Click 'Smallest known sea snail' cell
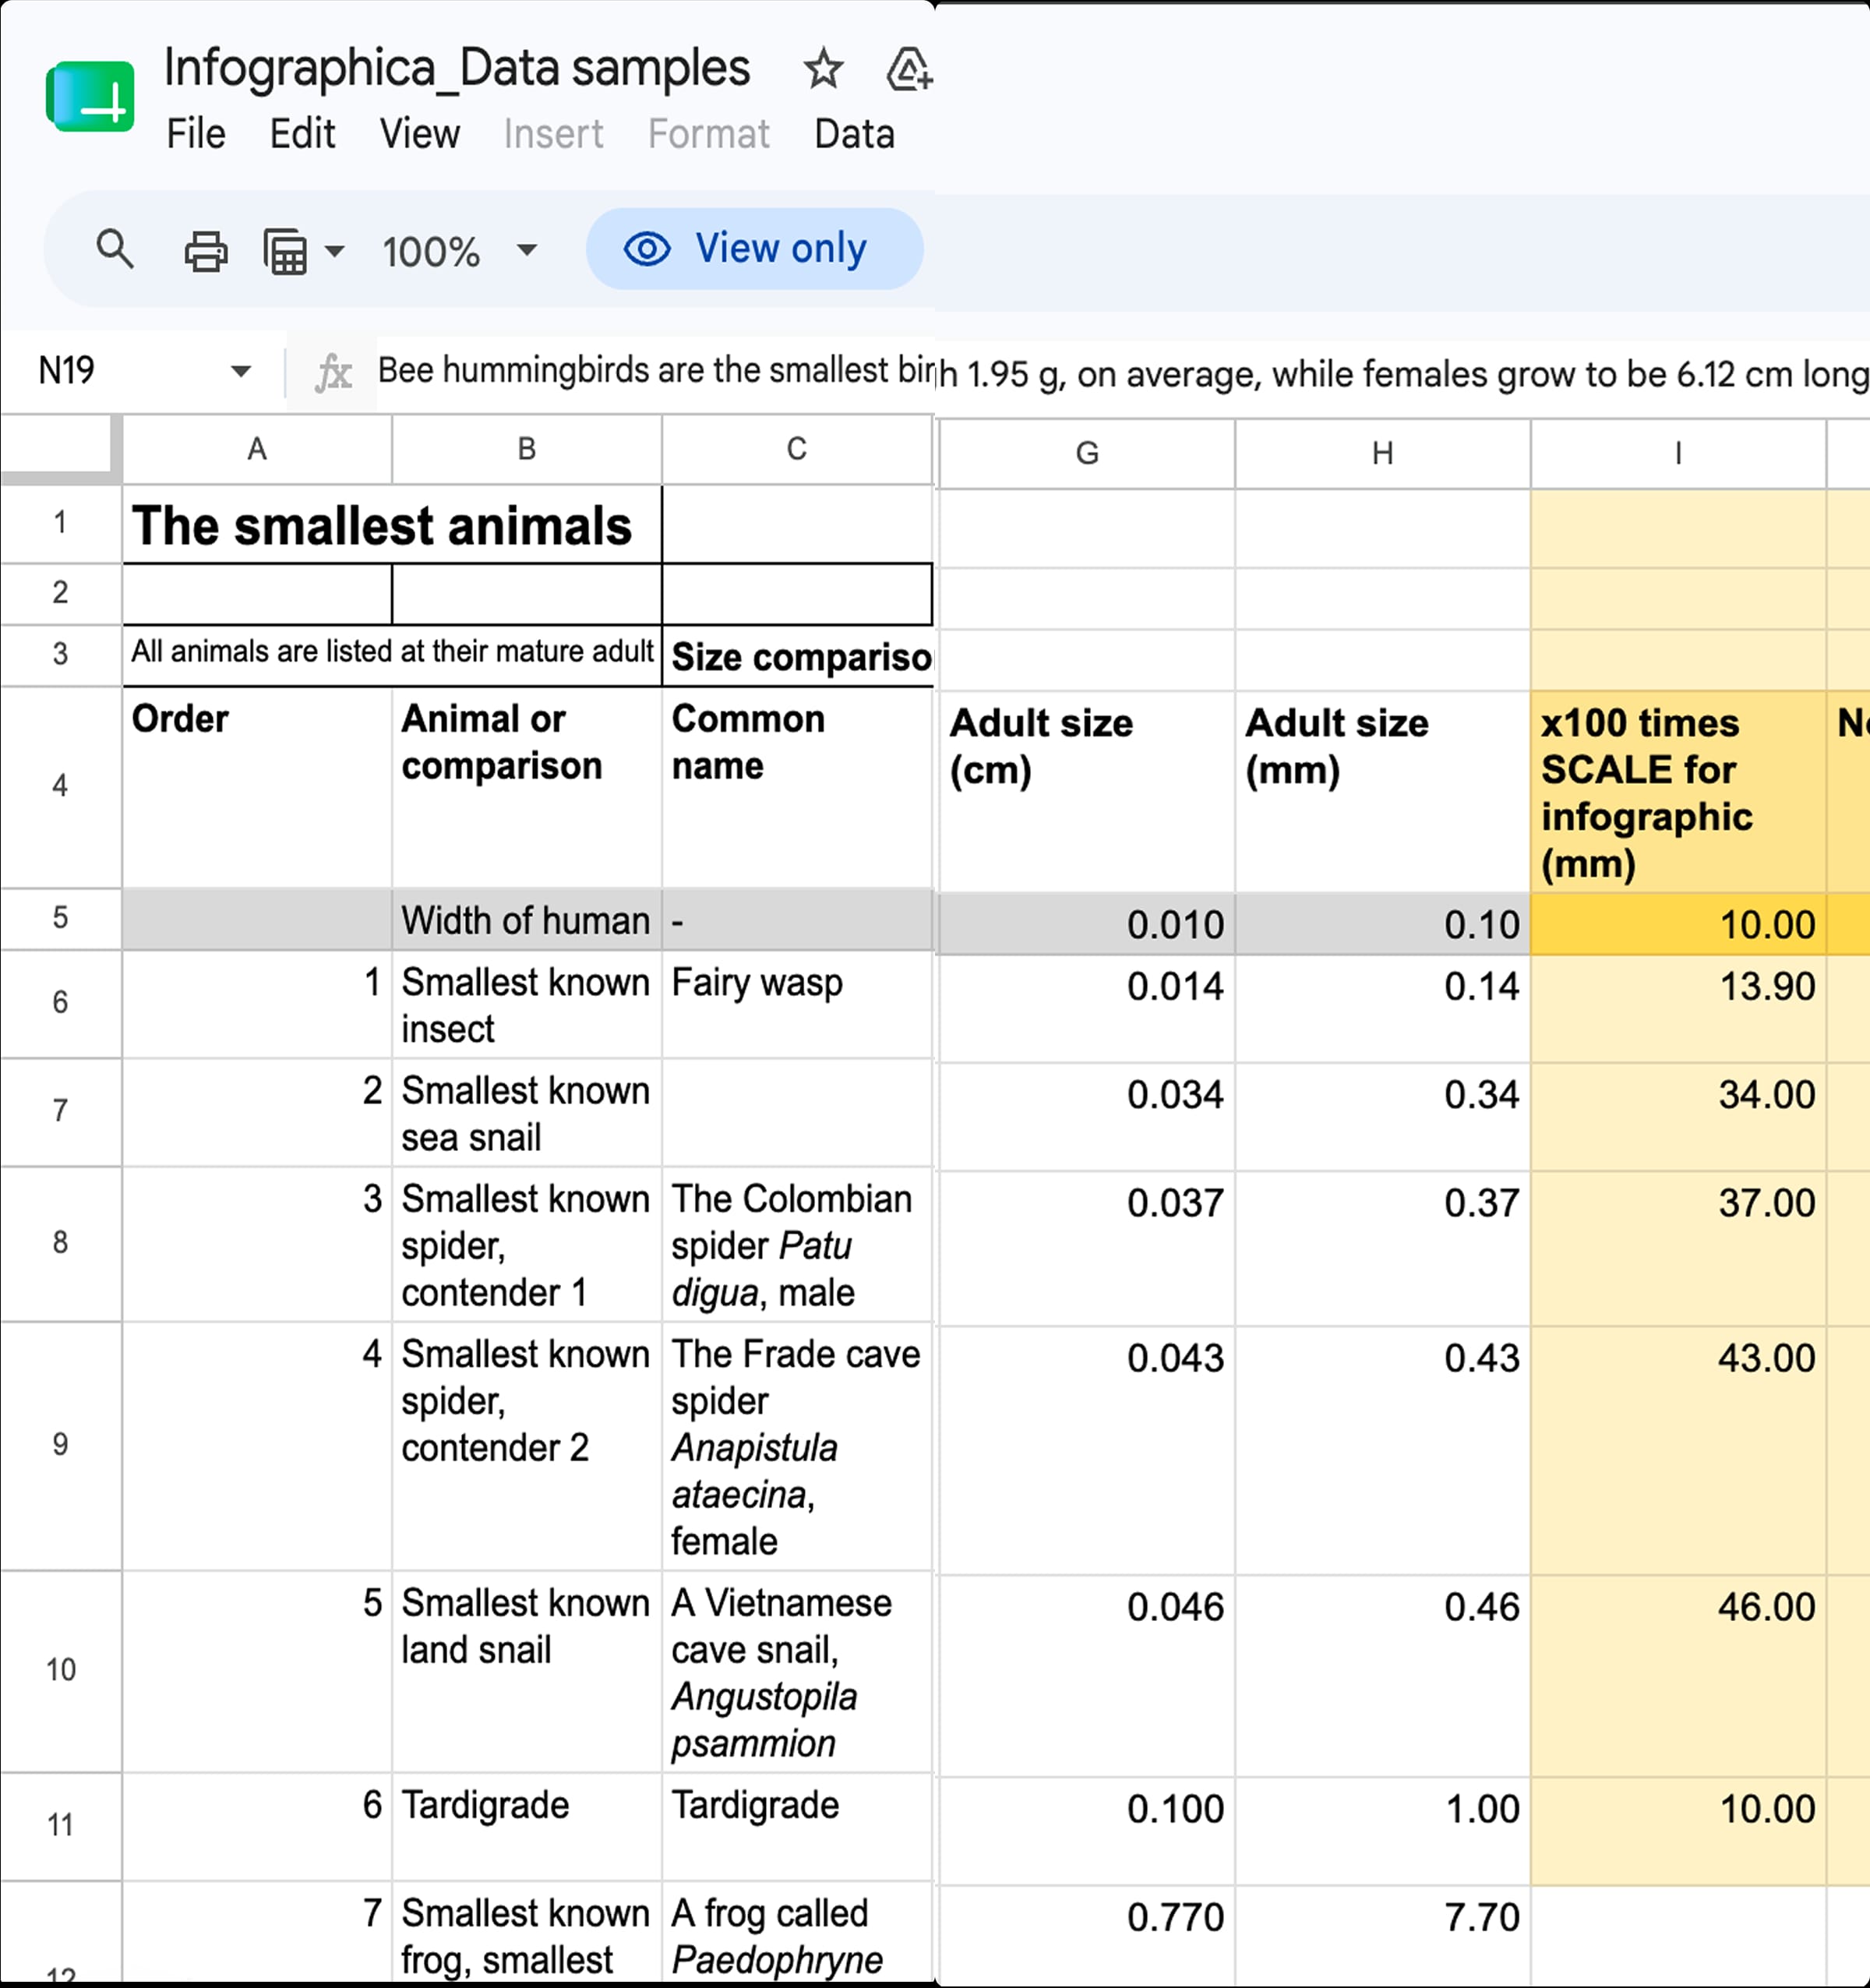The height and width of the screenshot is (1988, 1870). (x=527, y=1113)
